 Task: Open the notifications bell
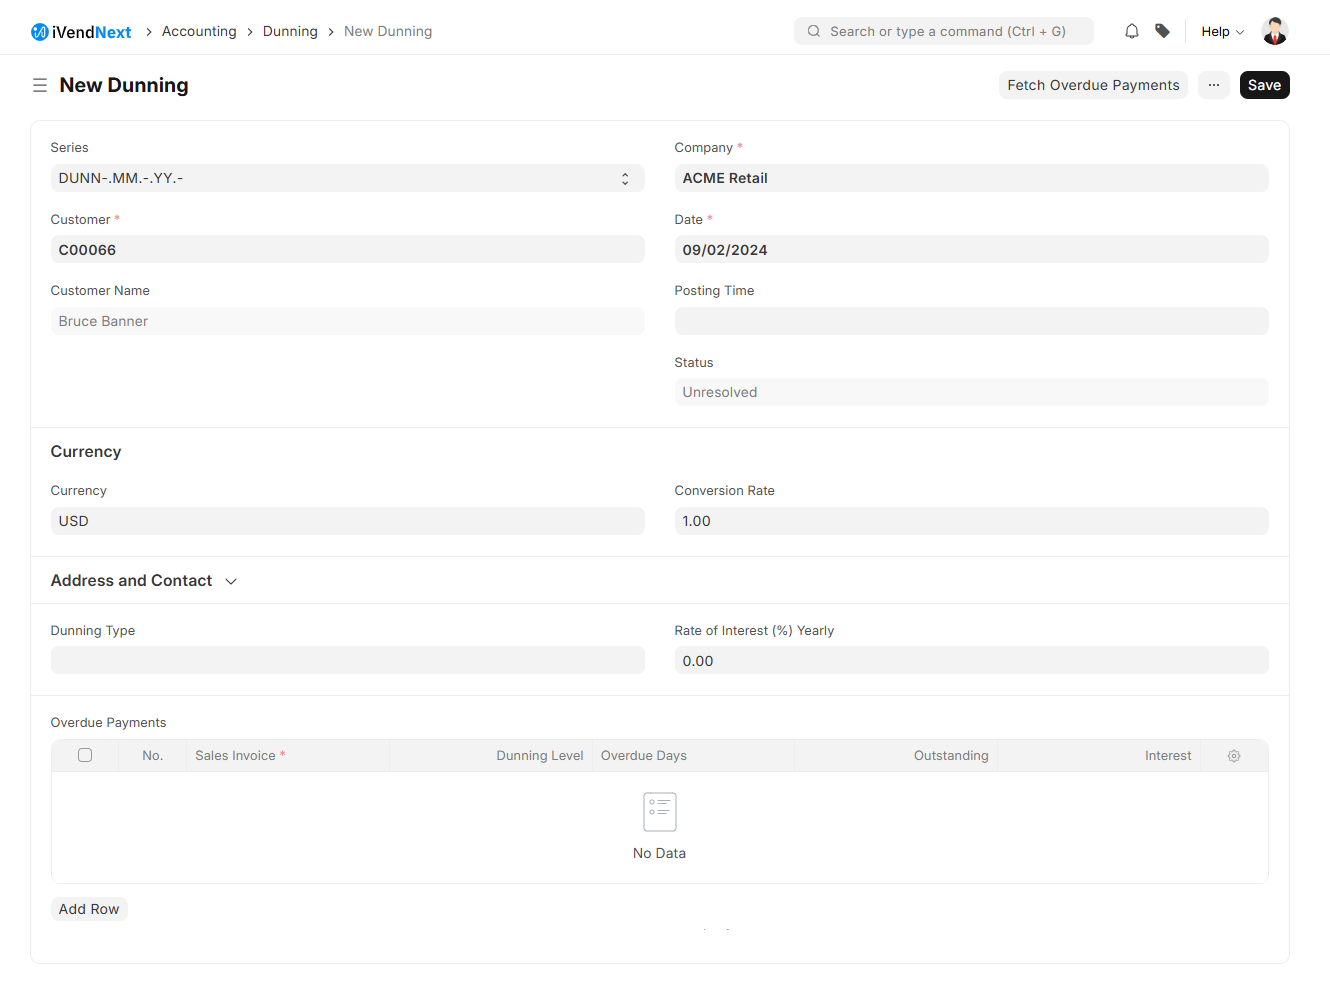[1131, 31]
